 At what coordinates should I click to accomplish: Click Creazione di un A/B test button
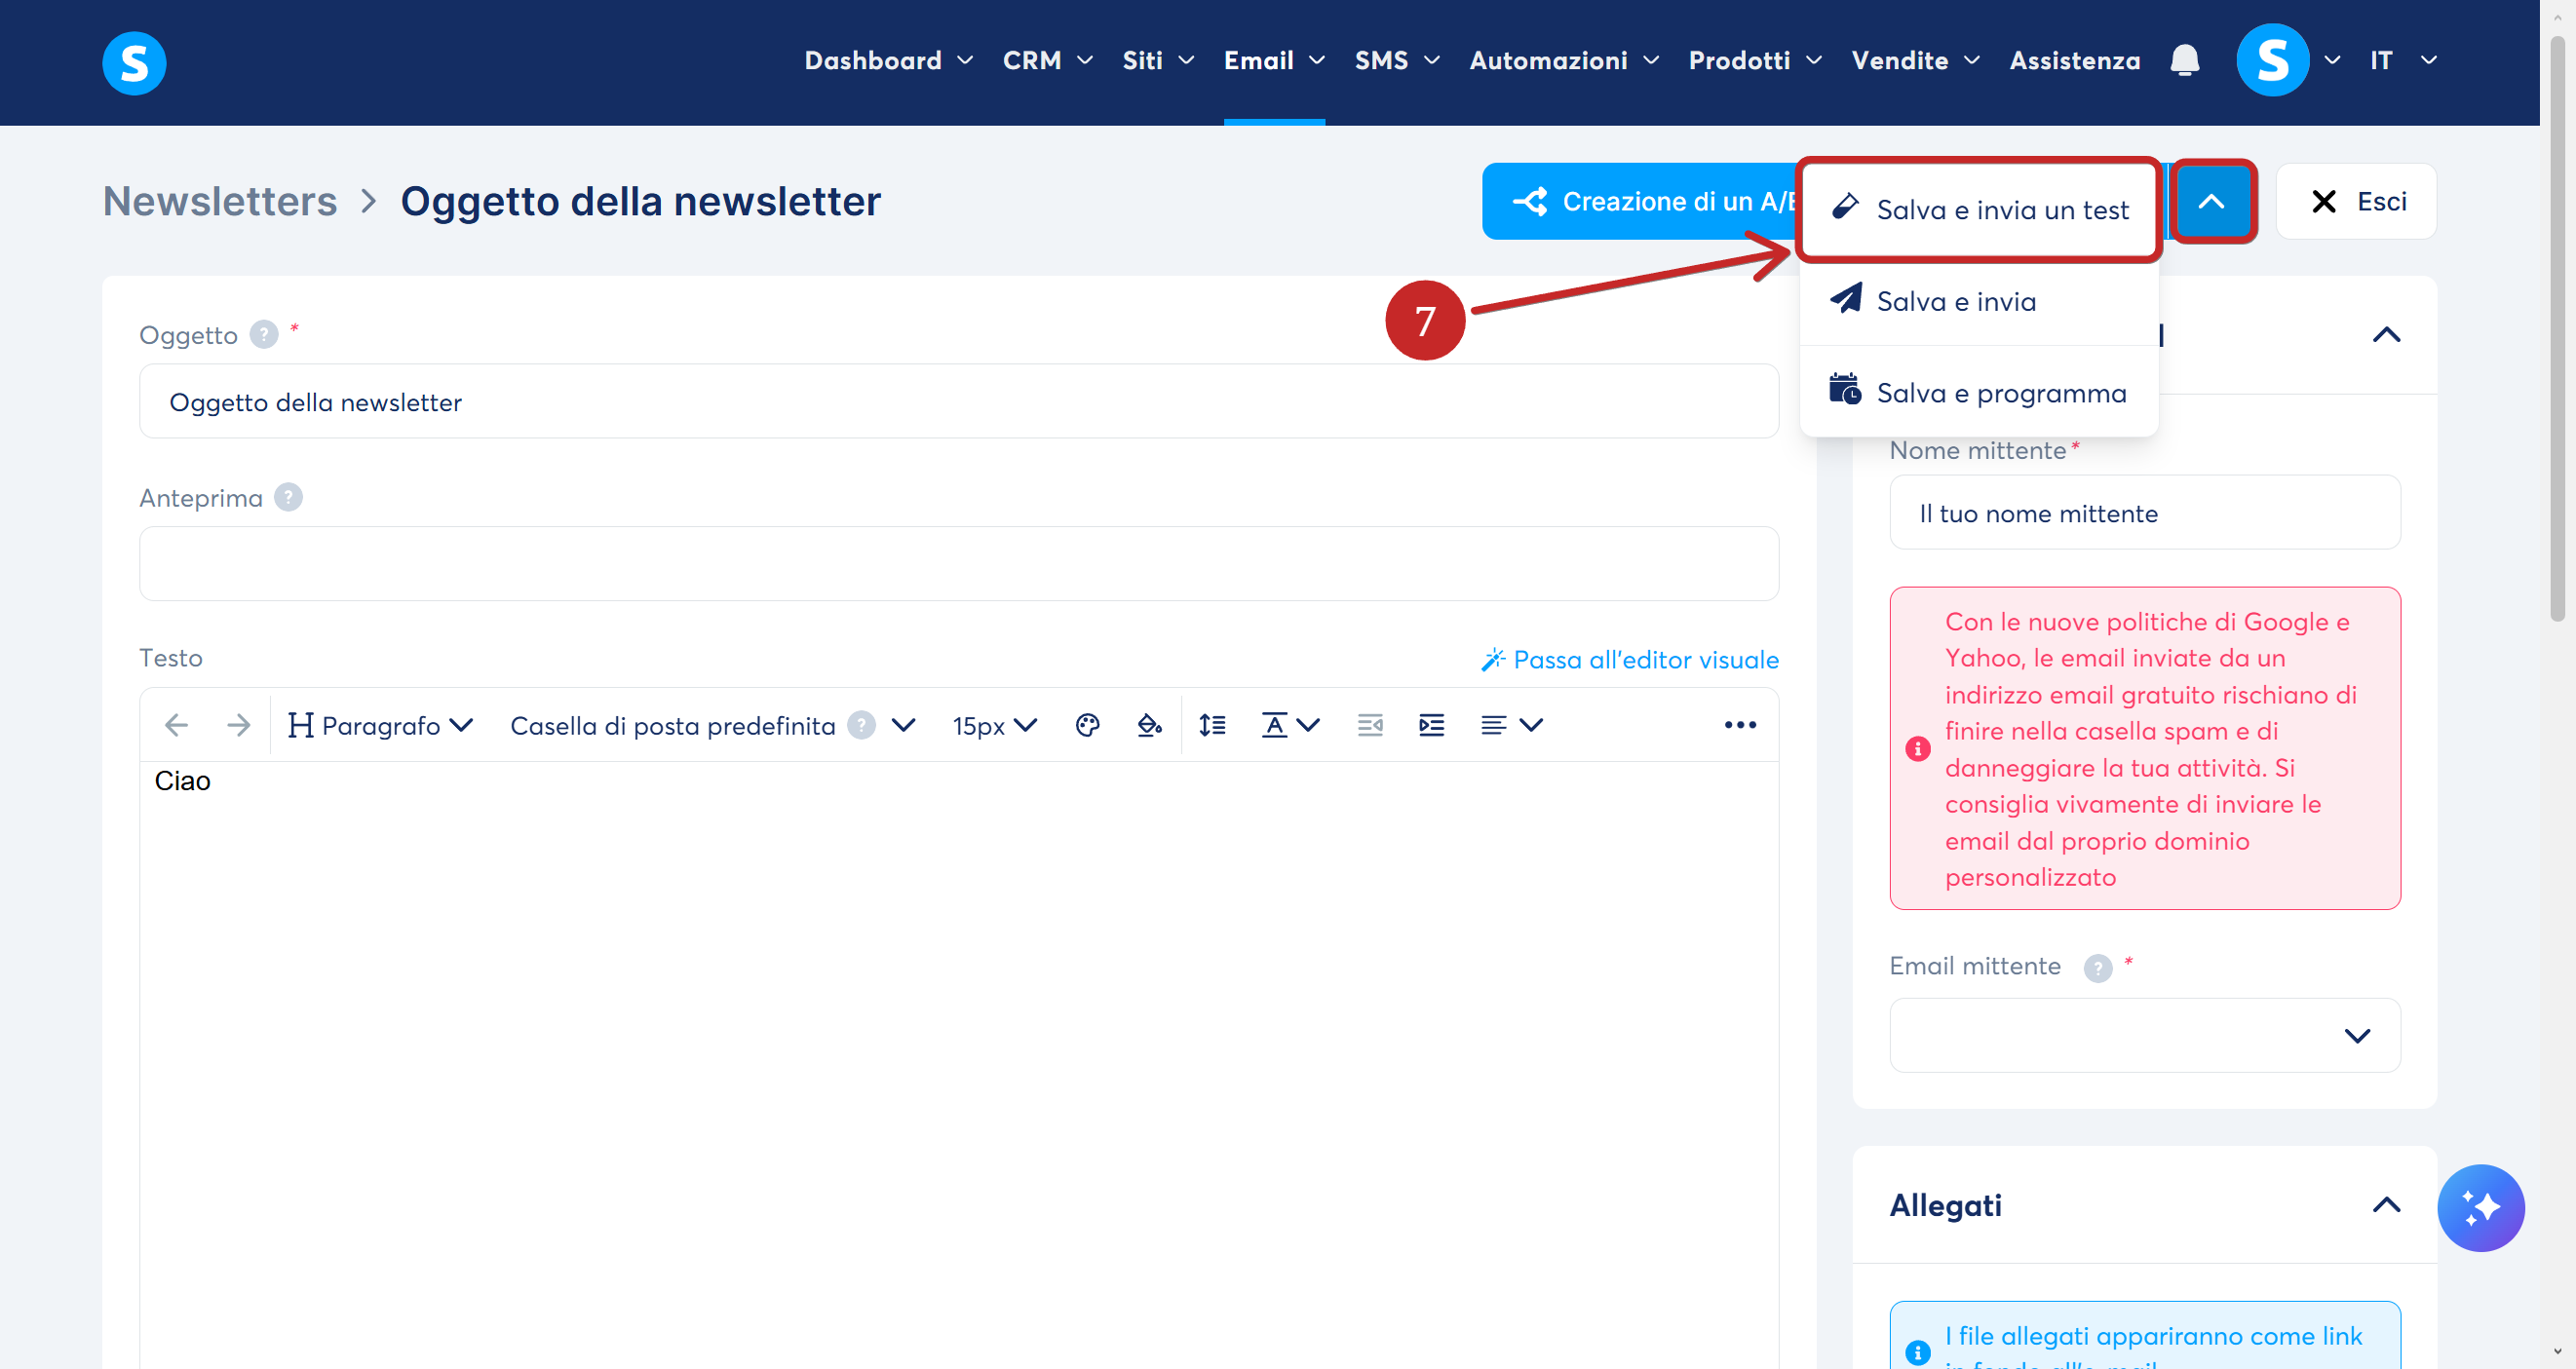pos(1640,201)
